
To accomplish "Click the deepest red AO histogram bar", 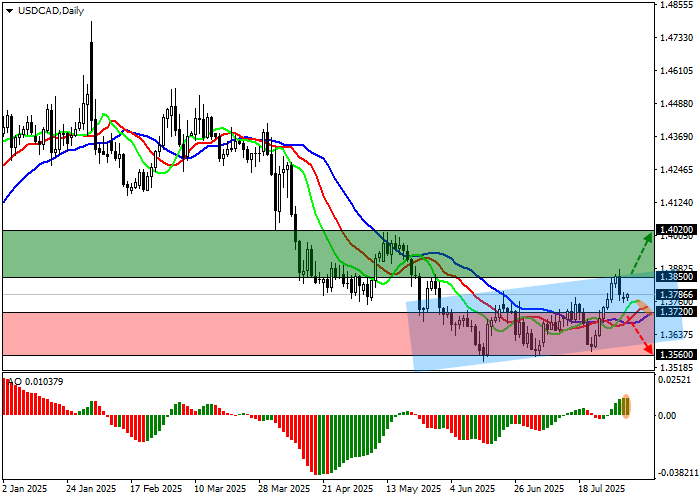I will click(317, 445).
